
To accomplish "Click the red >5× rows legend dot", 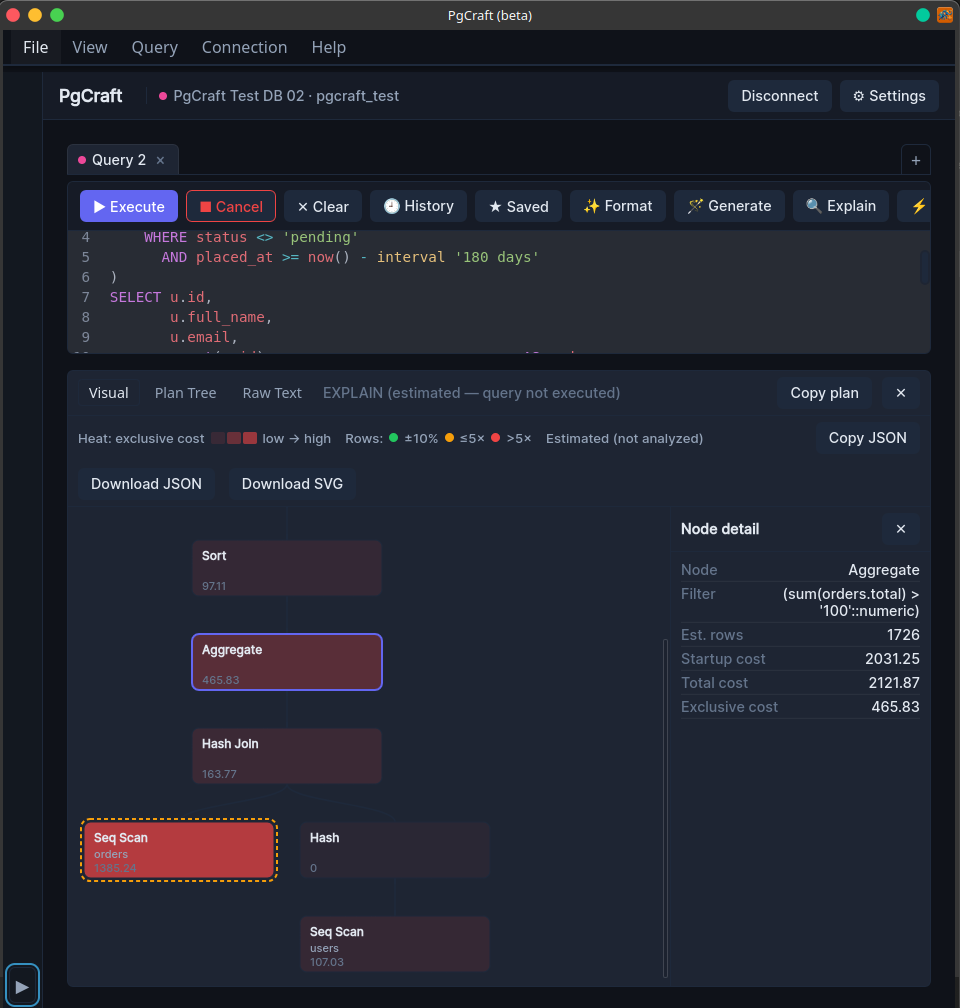I will [x=496, y=438].
